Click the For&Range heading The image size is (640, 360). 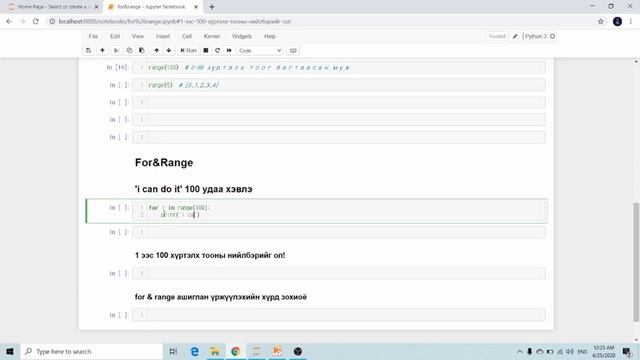point(164,162)
